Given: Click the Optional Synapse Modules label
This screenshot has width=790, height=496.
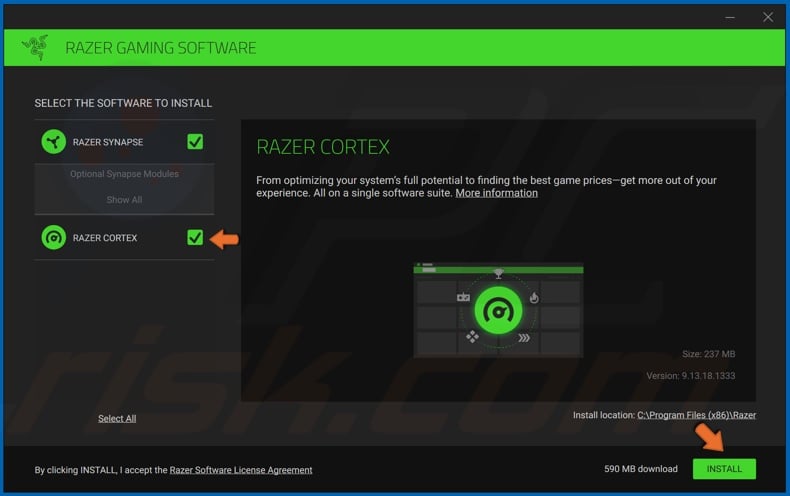Looking at the screenshot, I should (124, 174).
